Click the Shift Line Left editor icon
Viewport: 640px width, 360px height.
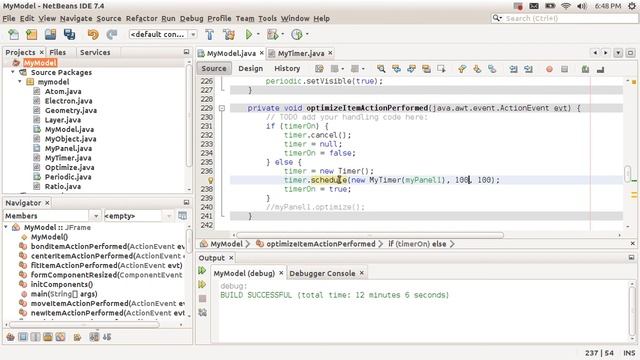click(x=513, y=69)
